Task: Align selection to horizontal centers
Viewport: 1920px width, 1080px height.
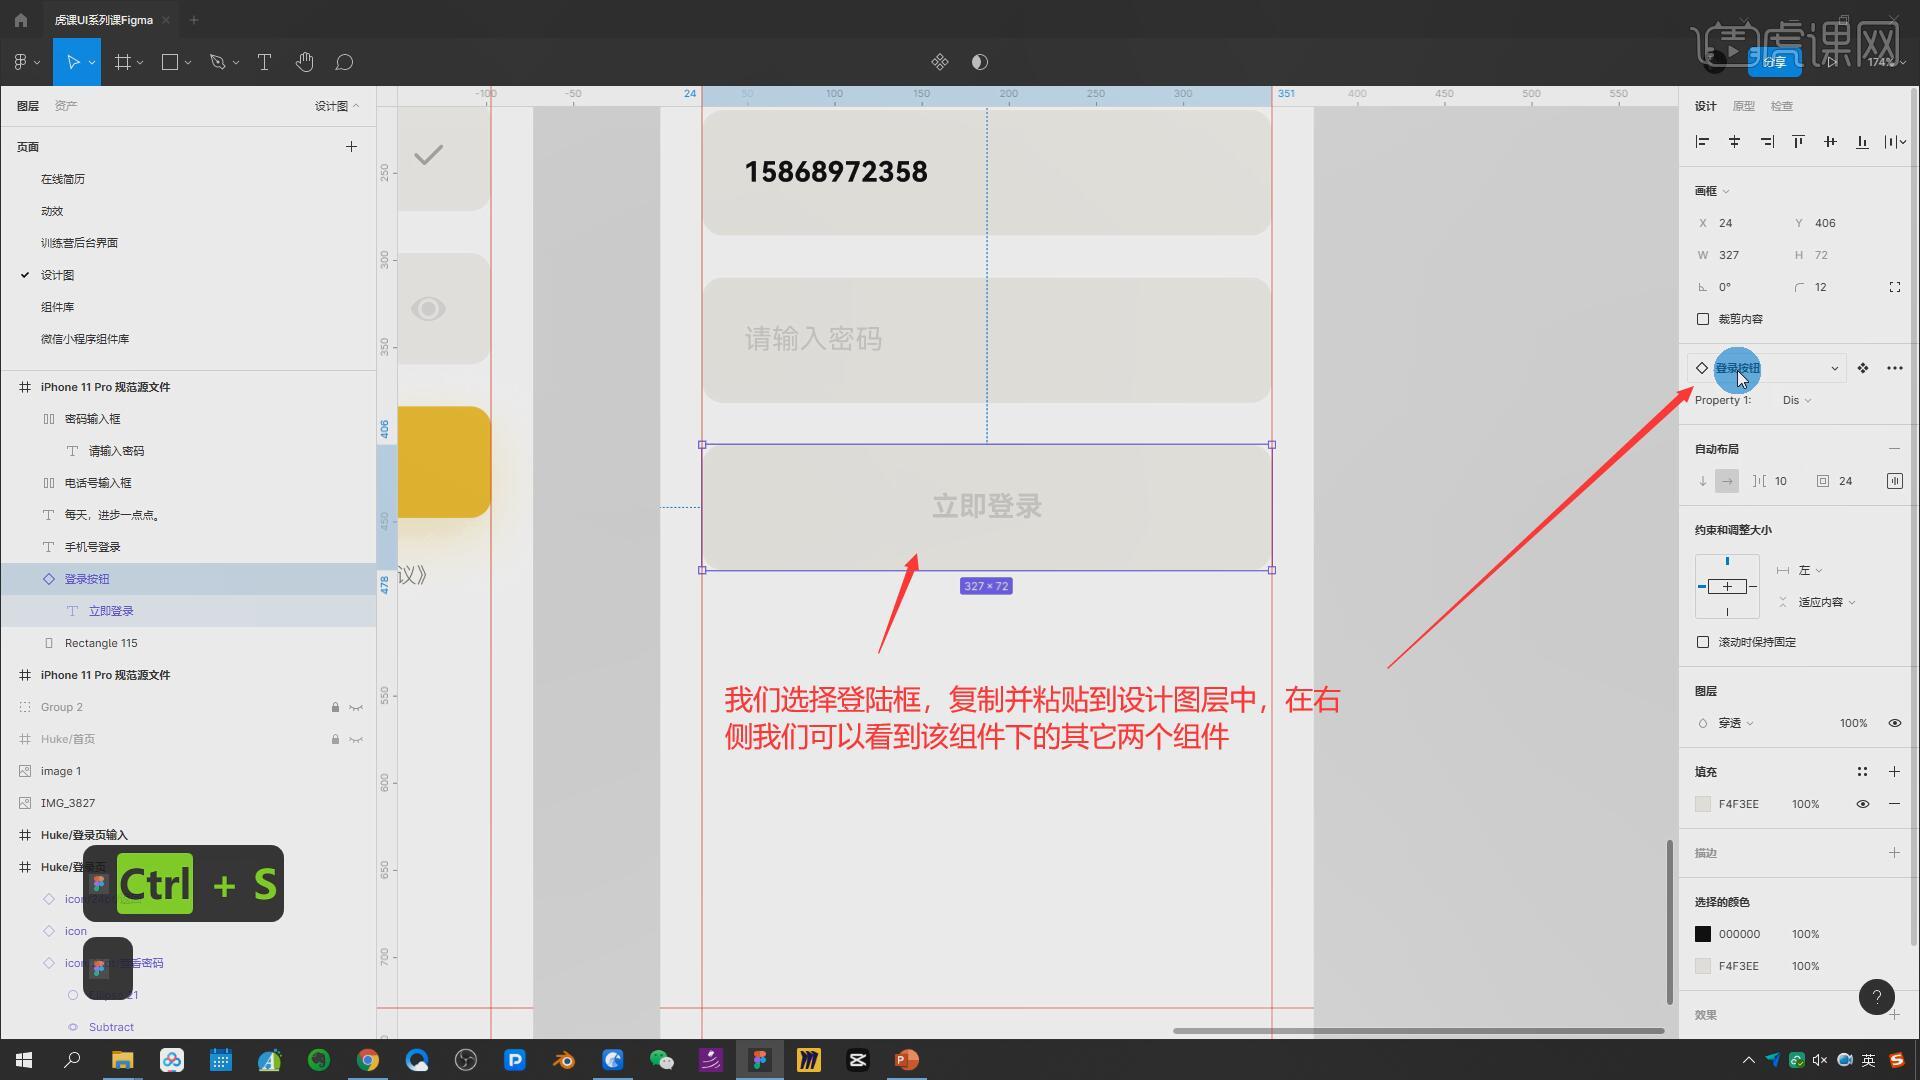Action: click(1734, 142)
